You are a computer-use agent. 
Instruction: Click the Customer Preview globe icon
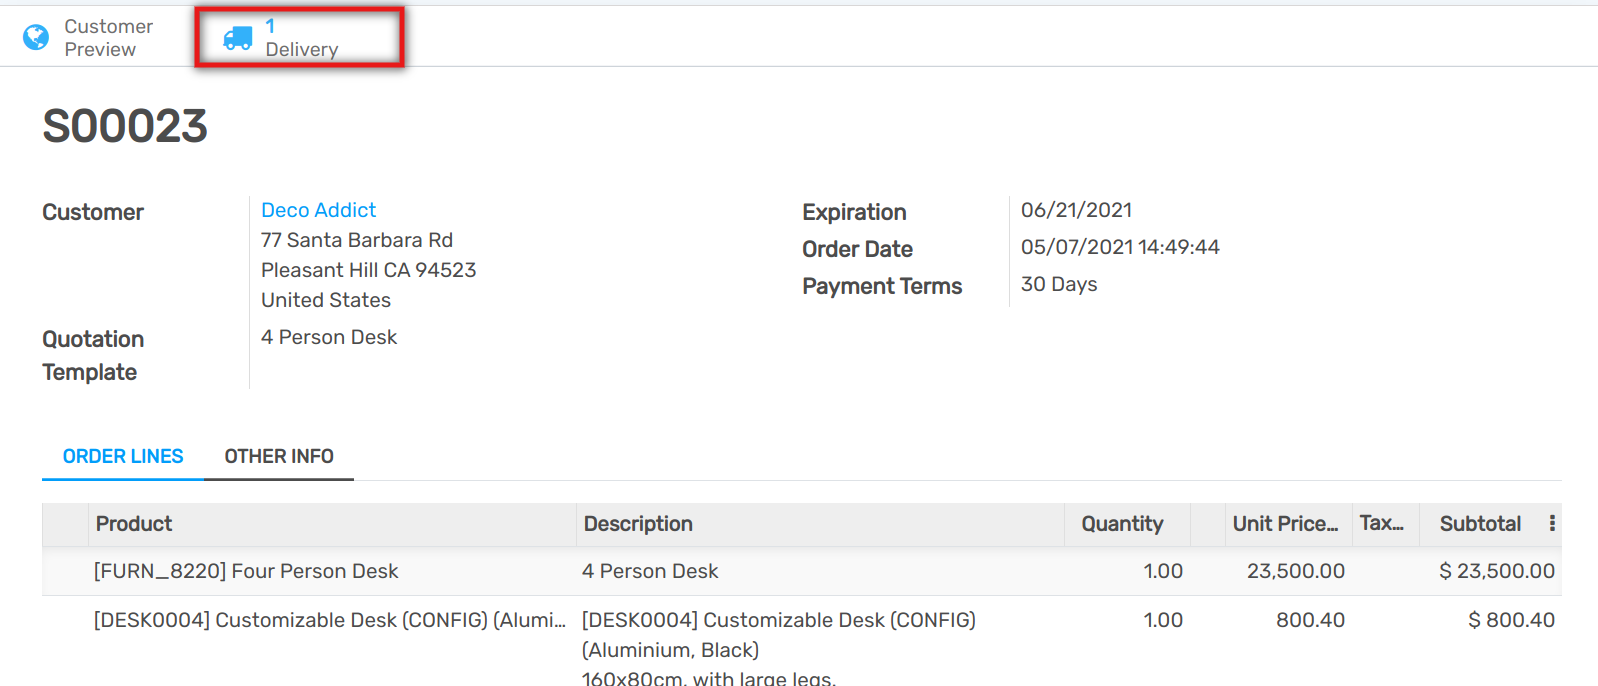[x=36, y=37]
